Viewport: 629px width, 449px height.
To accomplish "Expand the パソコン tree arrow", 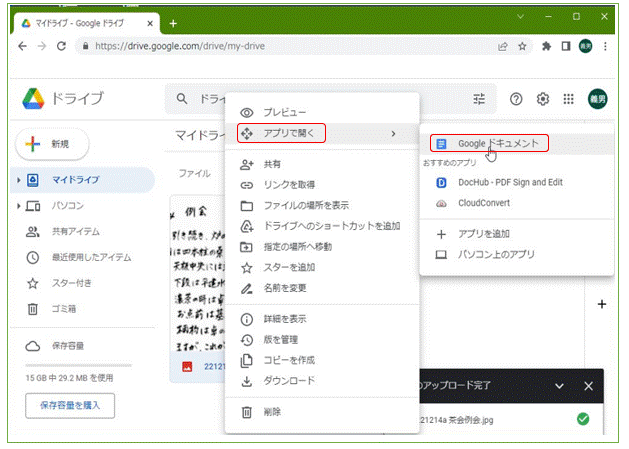I will pos(19,206).
